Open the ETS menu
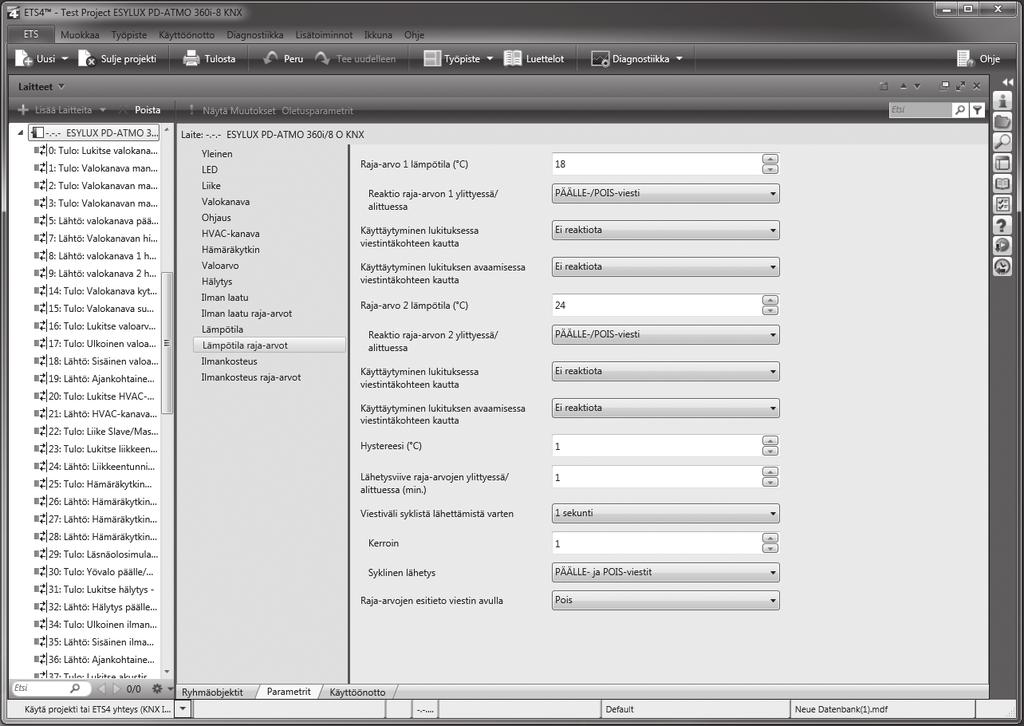1024x726 pixels. 31,35
